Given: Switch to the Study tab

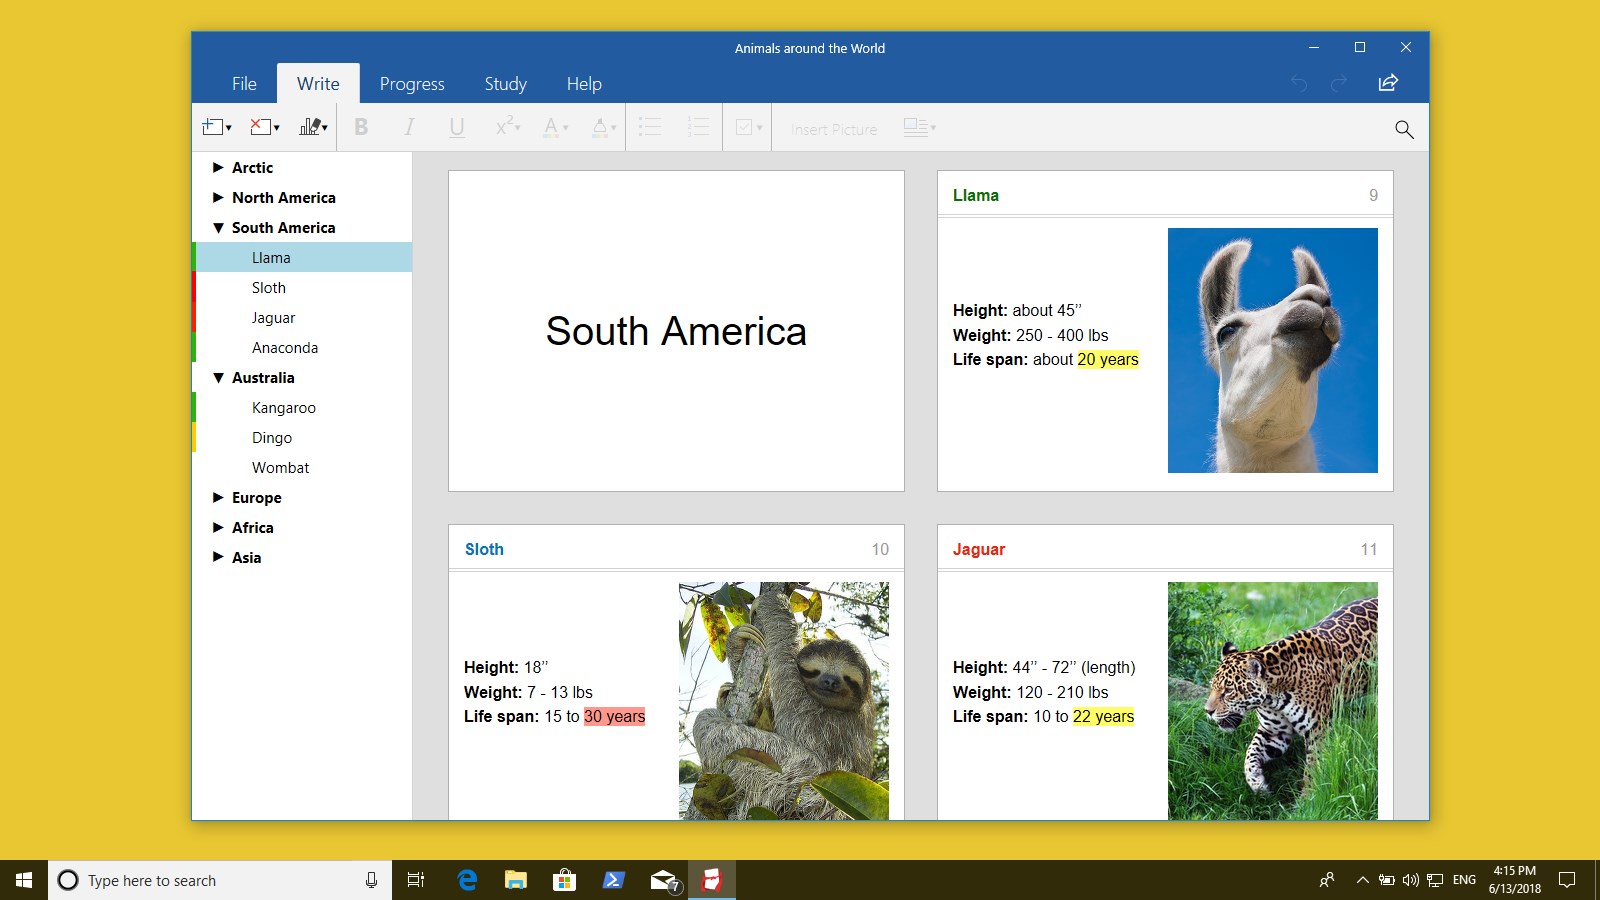Looking at the screenshot, I should click(505, 84).
